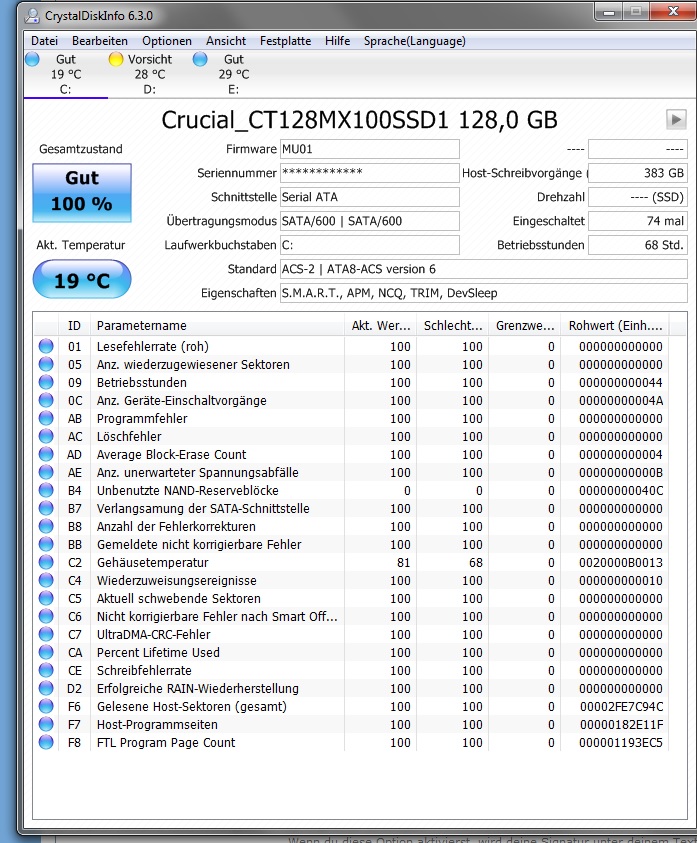Click status orb for Wiederzuweisungsereignisse
Viewport: 697px width, 843px height.
(46, 580)
